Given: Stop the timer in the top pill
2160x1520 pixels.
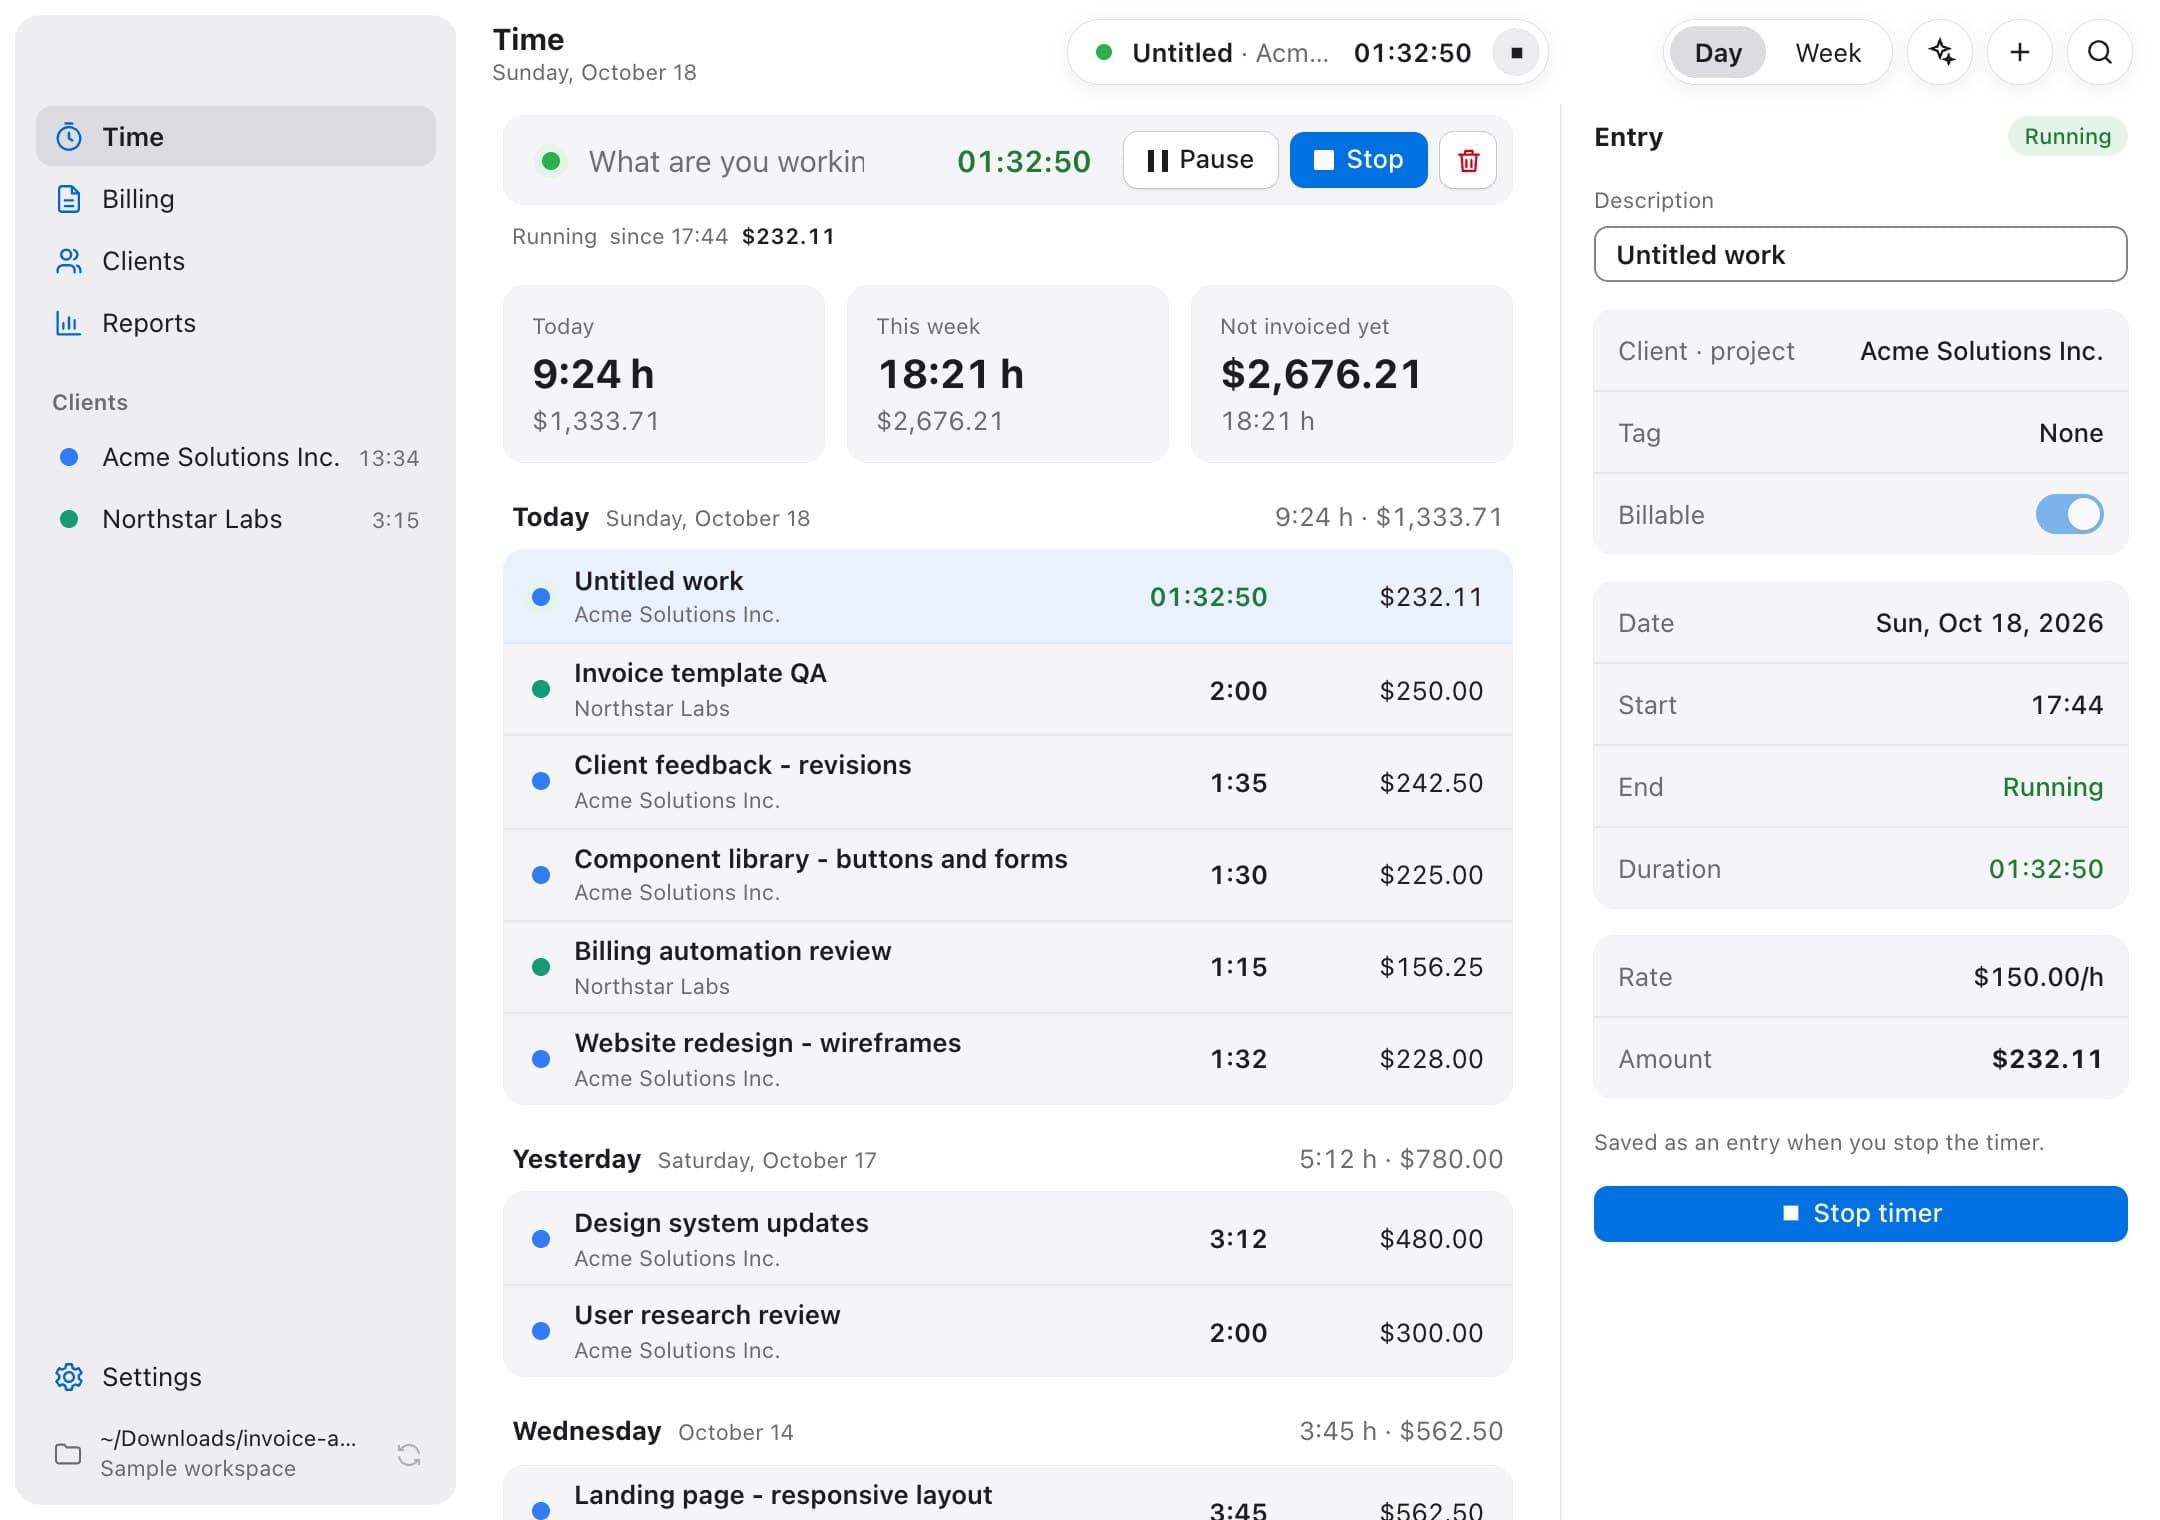Looking at the screenshot, I should coord(1516,52).
